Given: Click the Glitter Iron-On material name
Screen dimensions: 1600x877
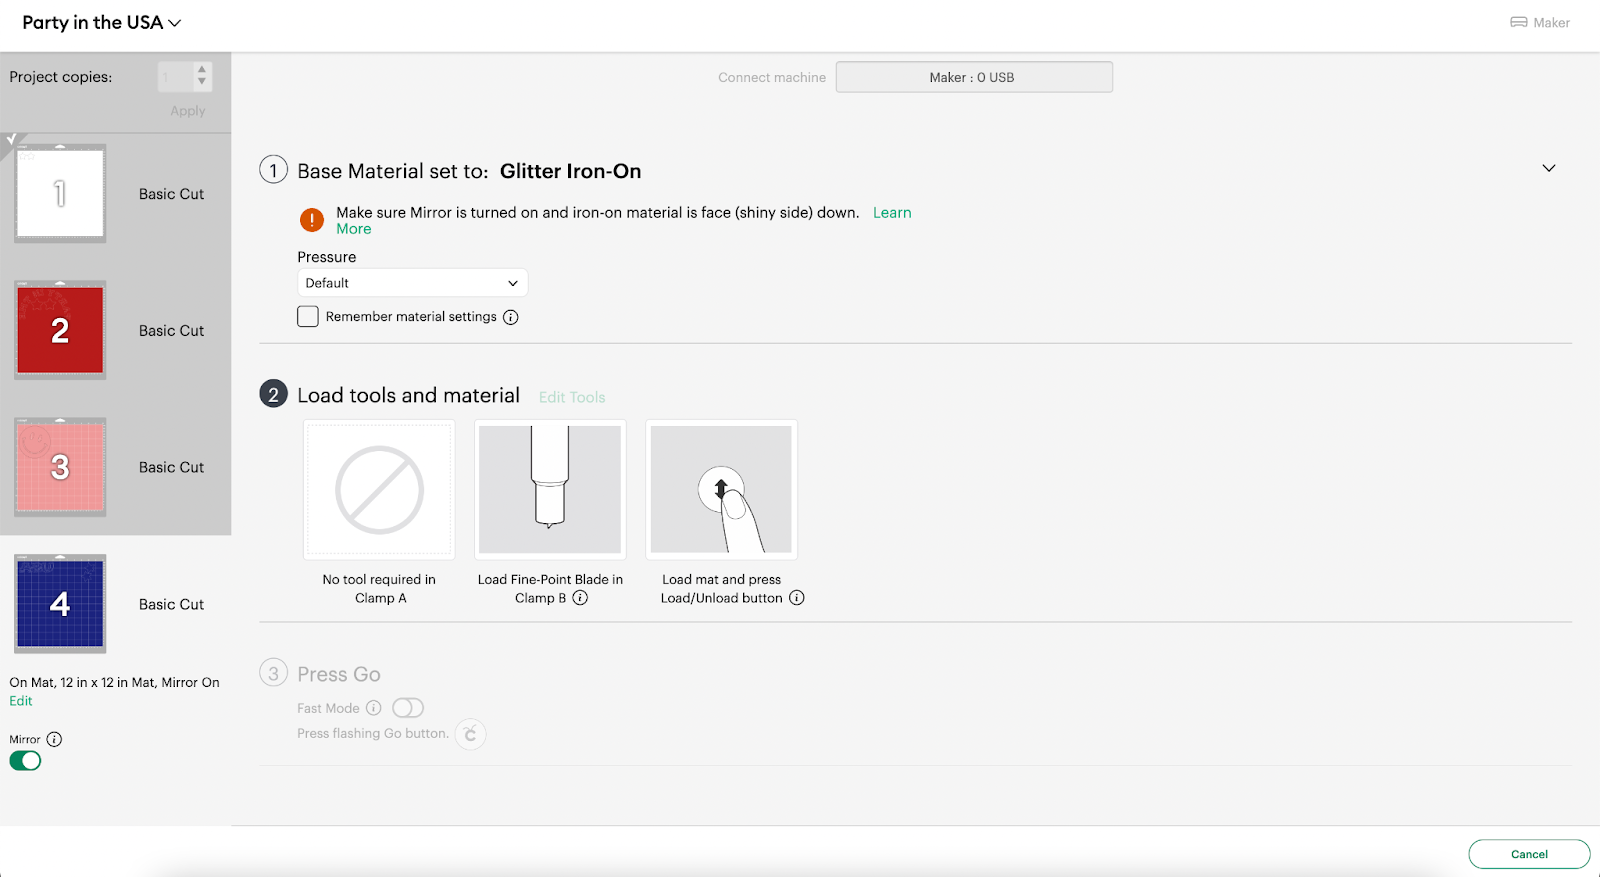Looking at the screenshot, I should pos(570,171).
